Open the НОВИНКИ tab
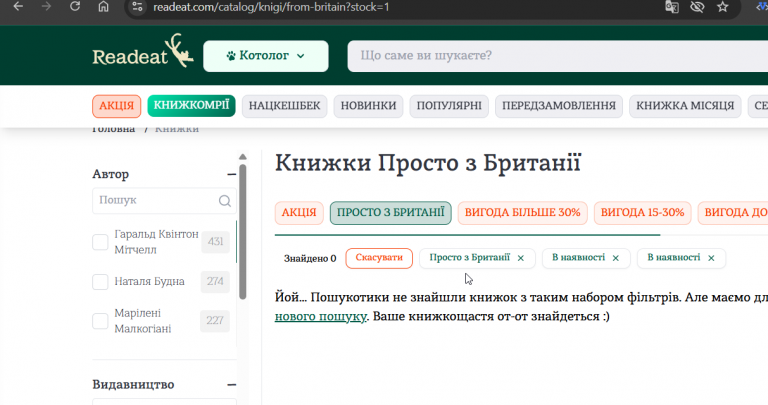 click(x=368, y=106)
